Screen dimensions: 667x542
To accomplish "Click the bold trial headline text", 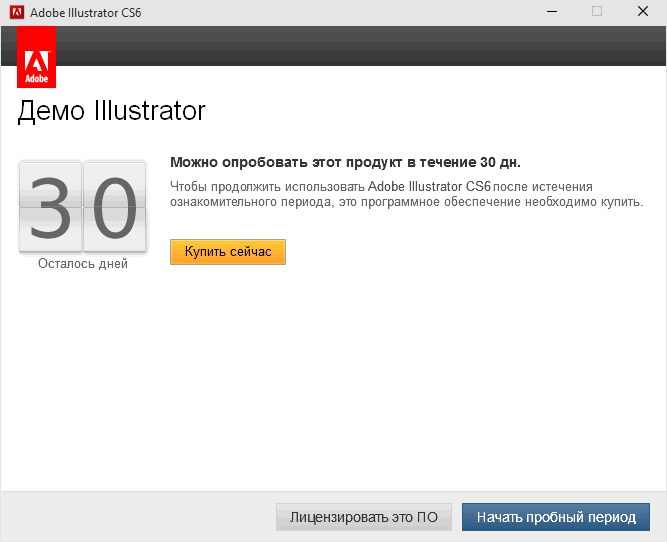I will pyautogui.click(x=345, y=162).
